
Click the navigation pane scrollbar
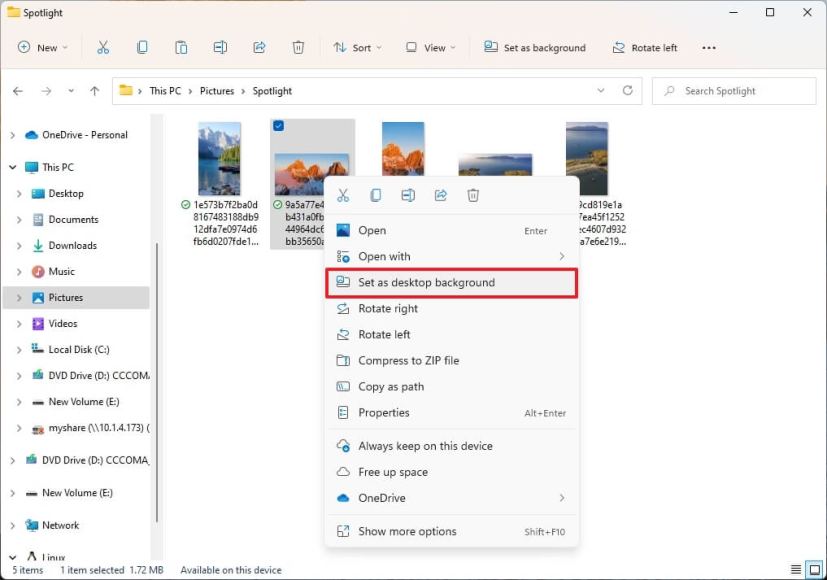pos(157,382)
